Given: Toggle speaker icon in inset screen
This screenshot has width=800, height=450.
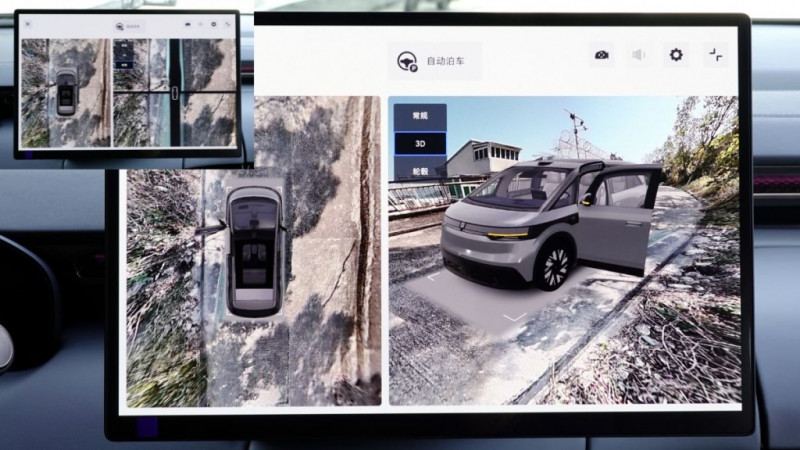Looking at the screenshot, I should pyautogui.click(x=201, y=24).
